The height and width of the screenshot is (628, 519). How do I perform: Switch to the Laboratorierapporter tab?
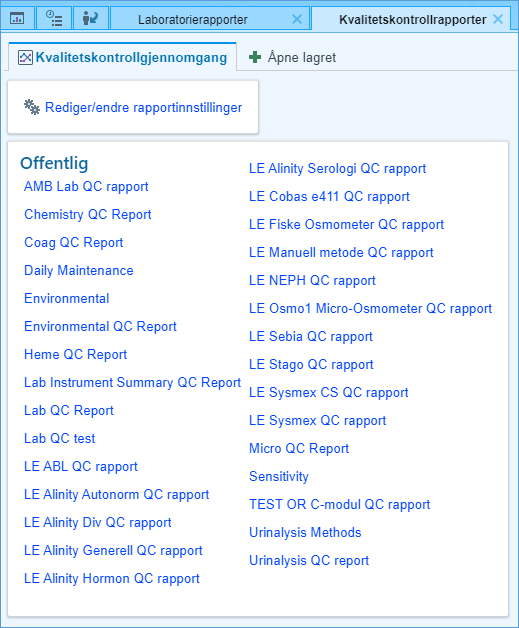[x=193, y=19]
